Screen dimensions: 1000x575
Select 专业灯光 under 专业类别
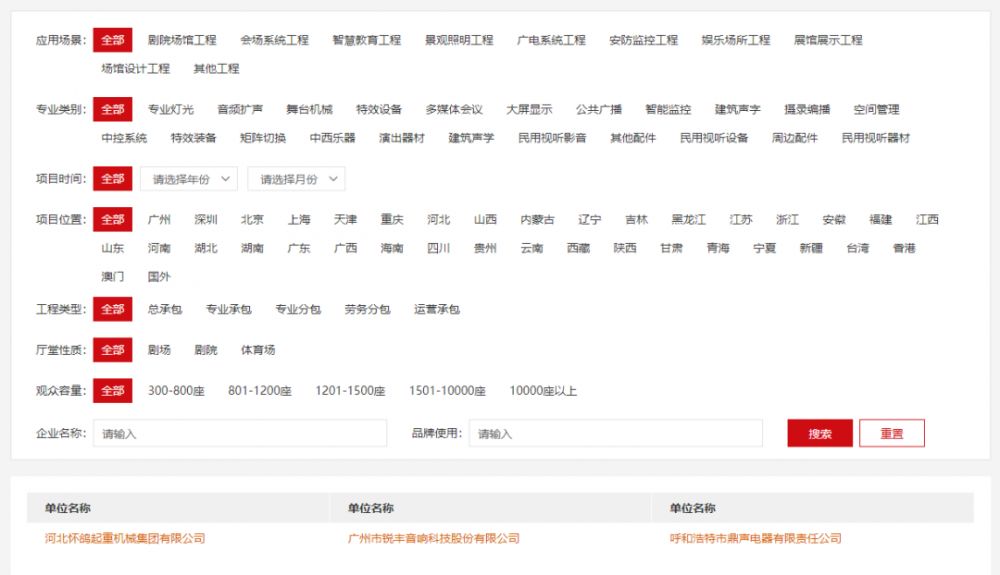[x=171, y=109]
